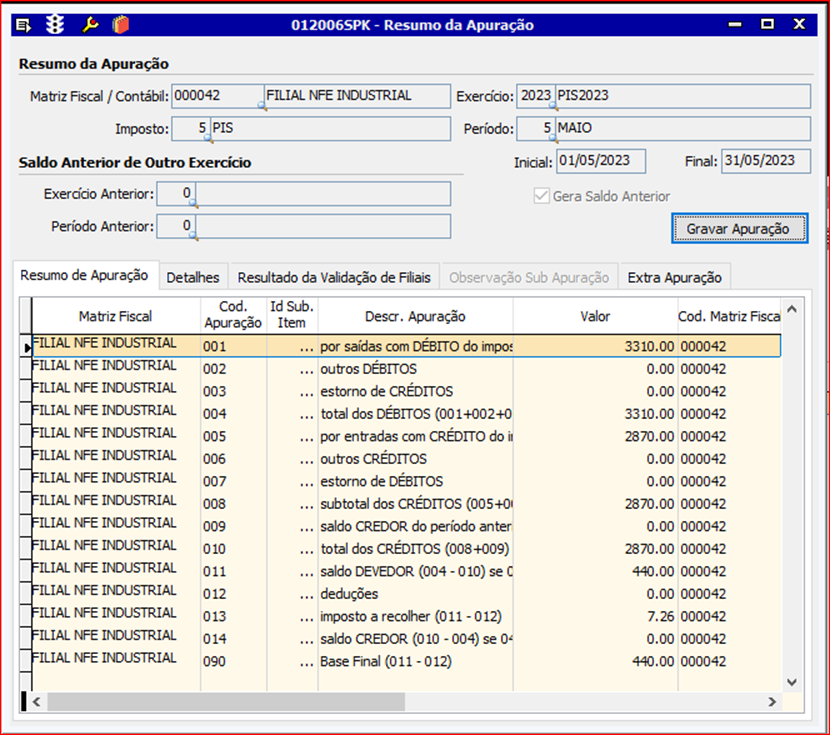Open lookup icon on Imposto field
Screen dimensions: 830x735
point(207,137)
